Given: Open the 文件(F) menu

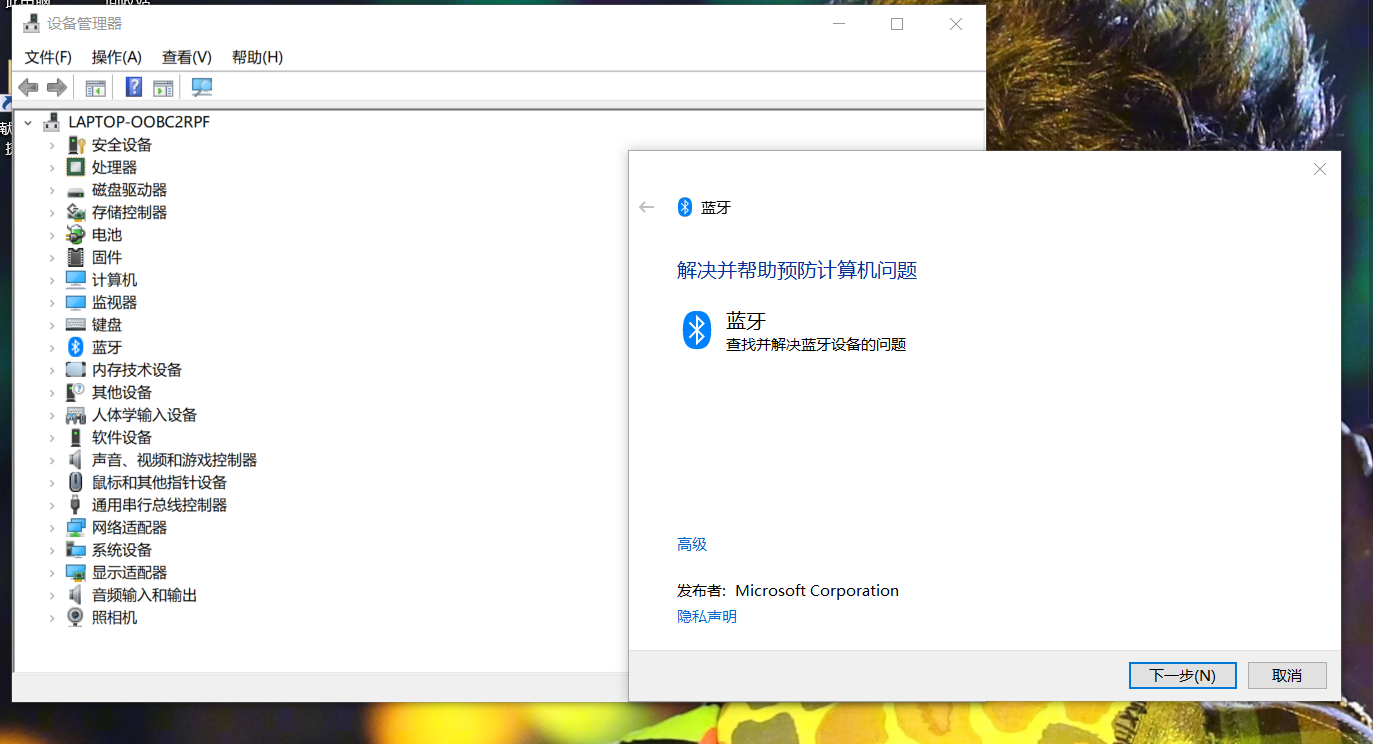Looking at the screenshot, I should pos(48,57).
